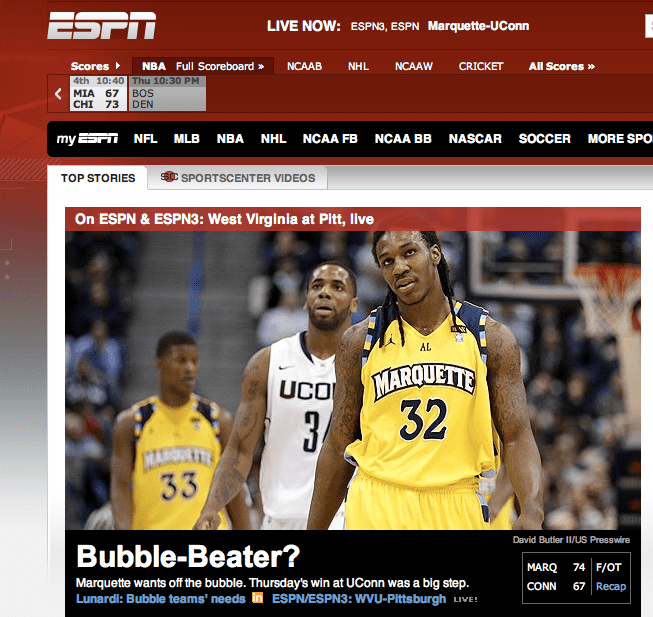Select Soccer from the navigation bar
653x617 pixels.
pyautogui.click(x=544, y=139)
